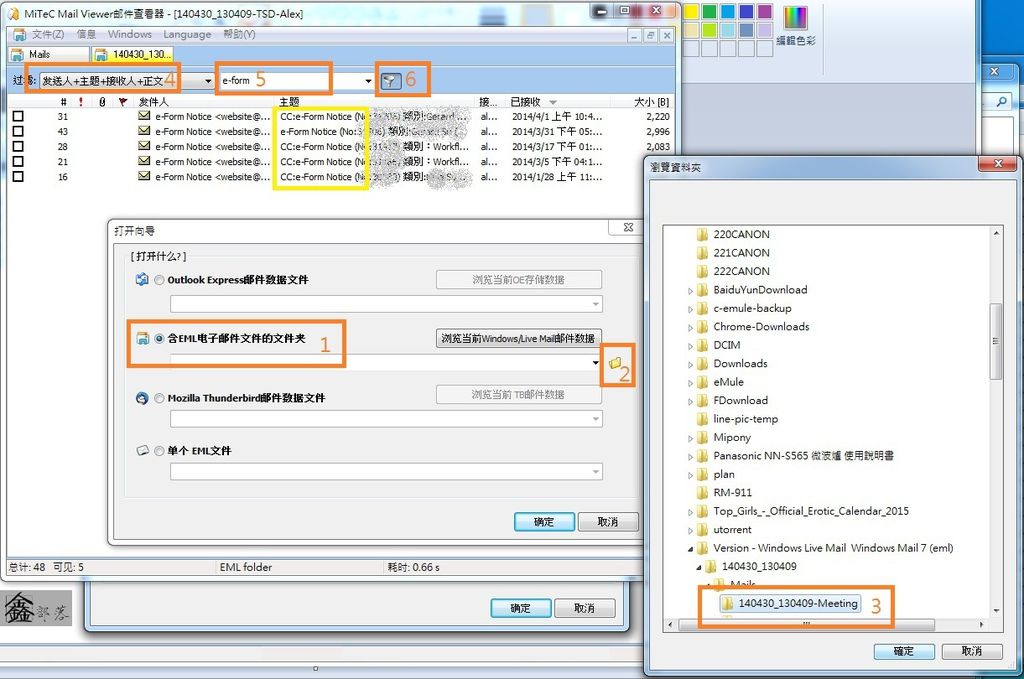The image size is (1024, 679).
Task: Expand the BaiduYunDownload folder node
Action: pos(690,291)
